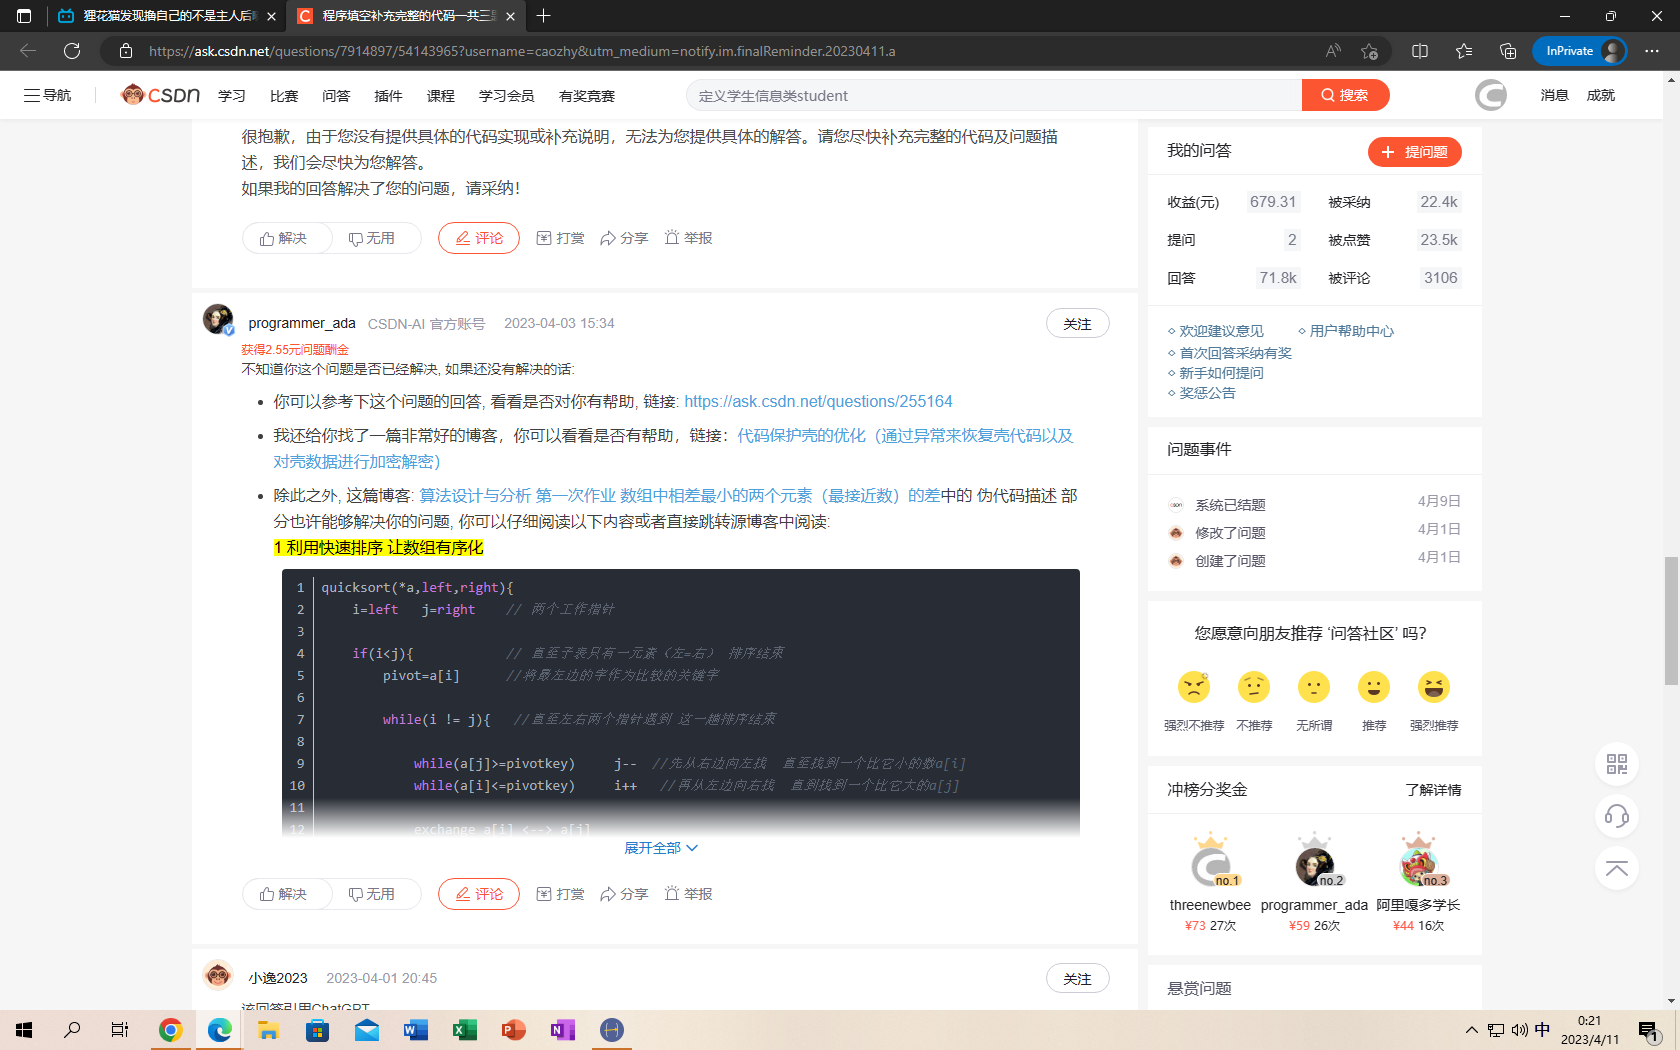Click 评论 under programmer_ada's answer
This screenshot has width=1680, height=1050.
click(x=479, y=894)
